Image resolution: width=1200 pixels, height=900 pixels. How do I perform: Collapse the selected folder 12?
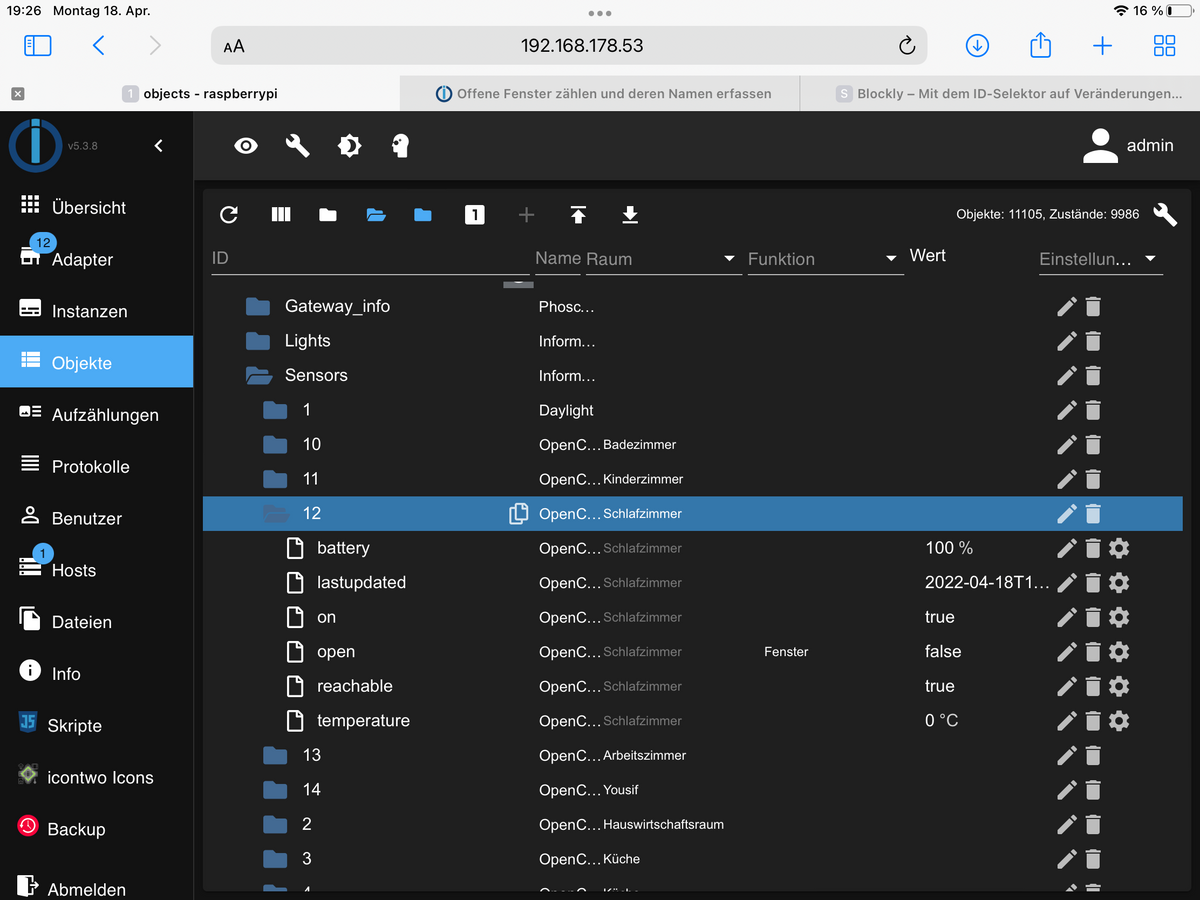point(275,514)
